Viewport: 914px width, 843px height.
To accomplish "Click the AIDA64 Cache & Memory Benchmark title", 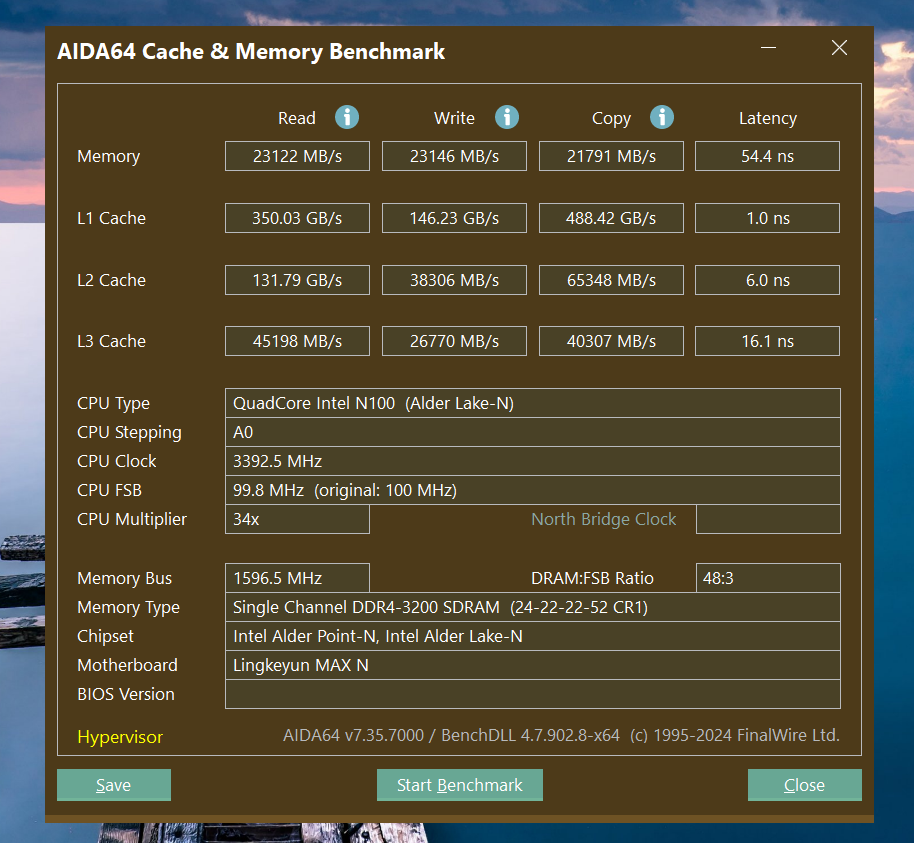I will coord(251,52).
